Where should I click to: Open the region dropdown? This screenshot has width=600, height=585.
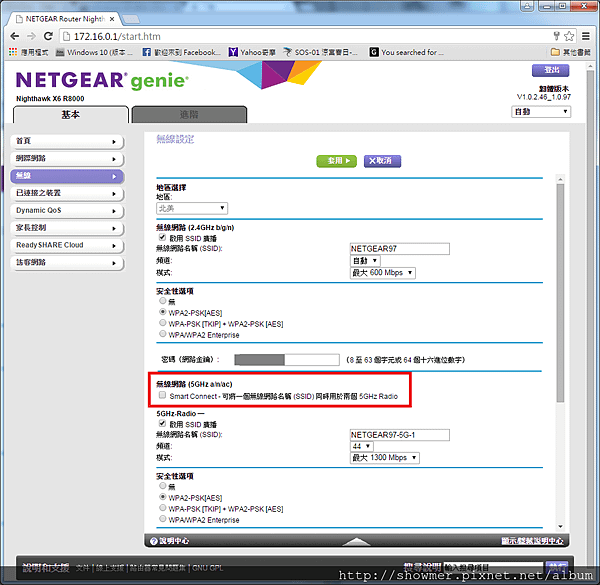coord(192,209)
